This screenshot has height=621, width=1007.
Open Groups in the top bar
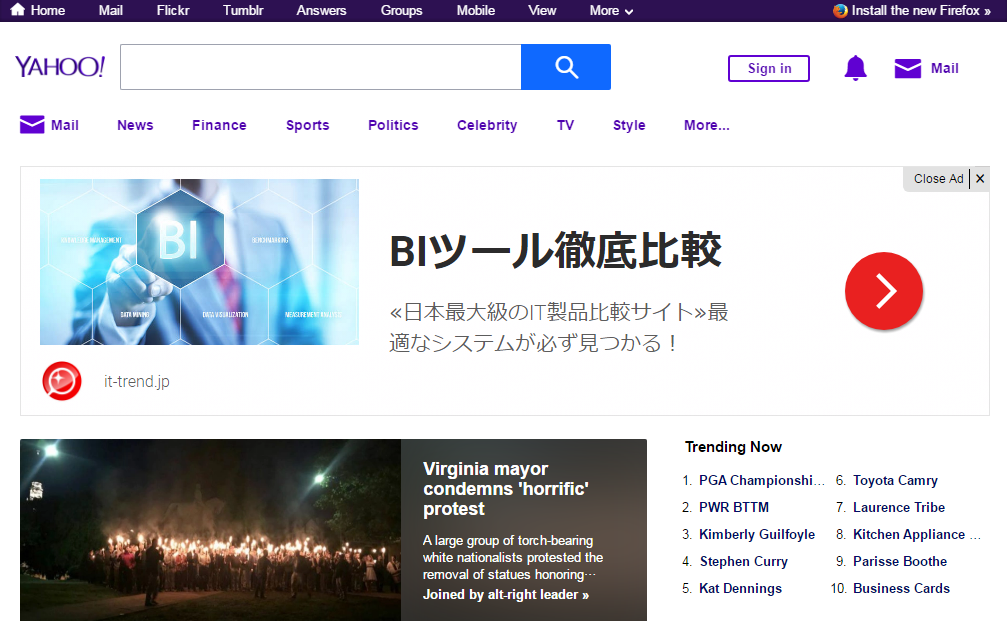[401, 10]
